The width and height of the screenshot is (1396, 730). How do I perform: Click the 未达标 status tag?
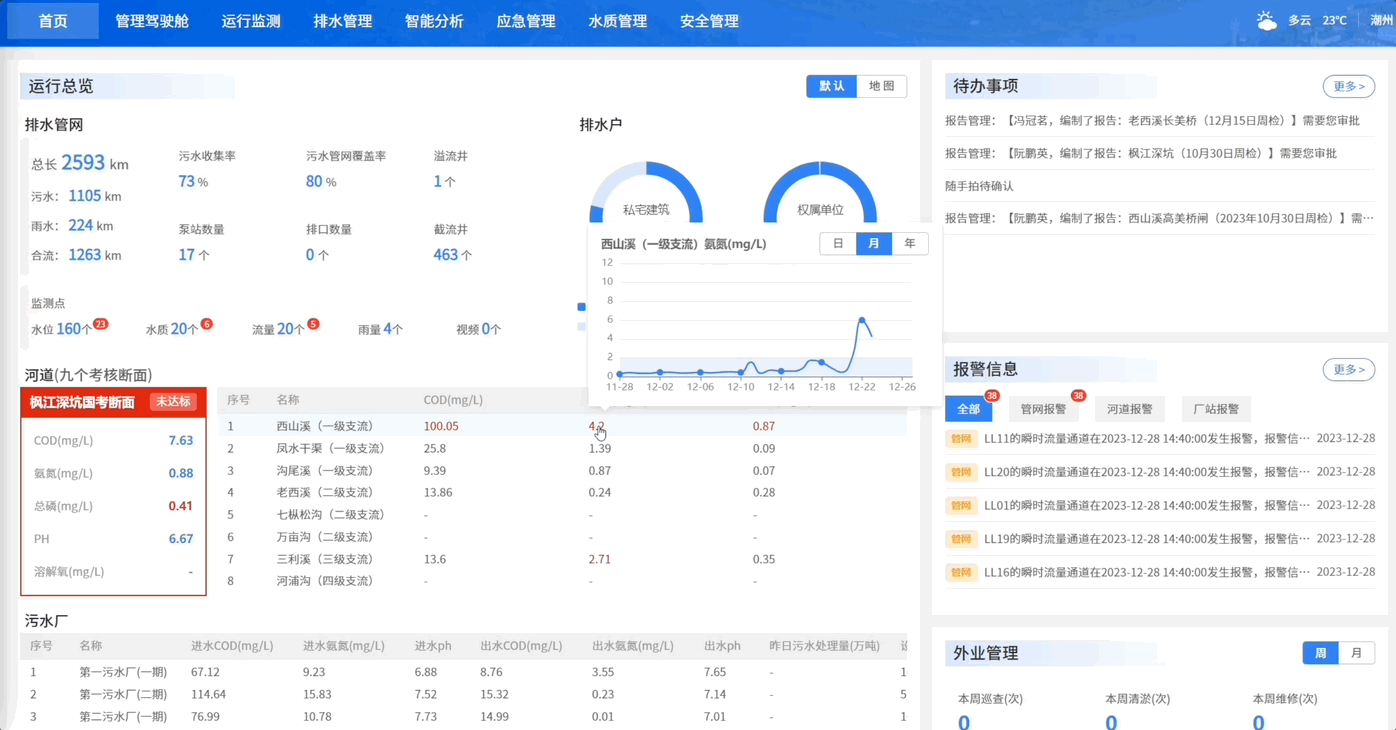pos(174,402)
